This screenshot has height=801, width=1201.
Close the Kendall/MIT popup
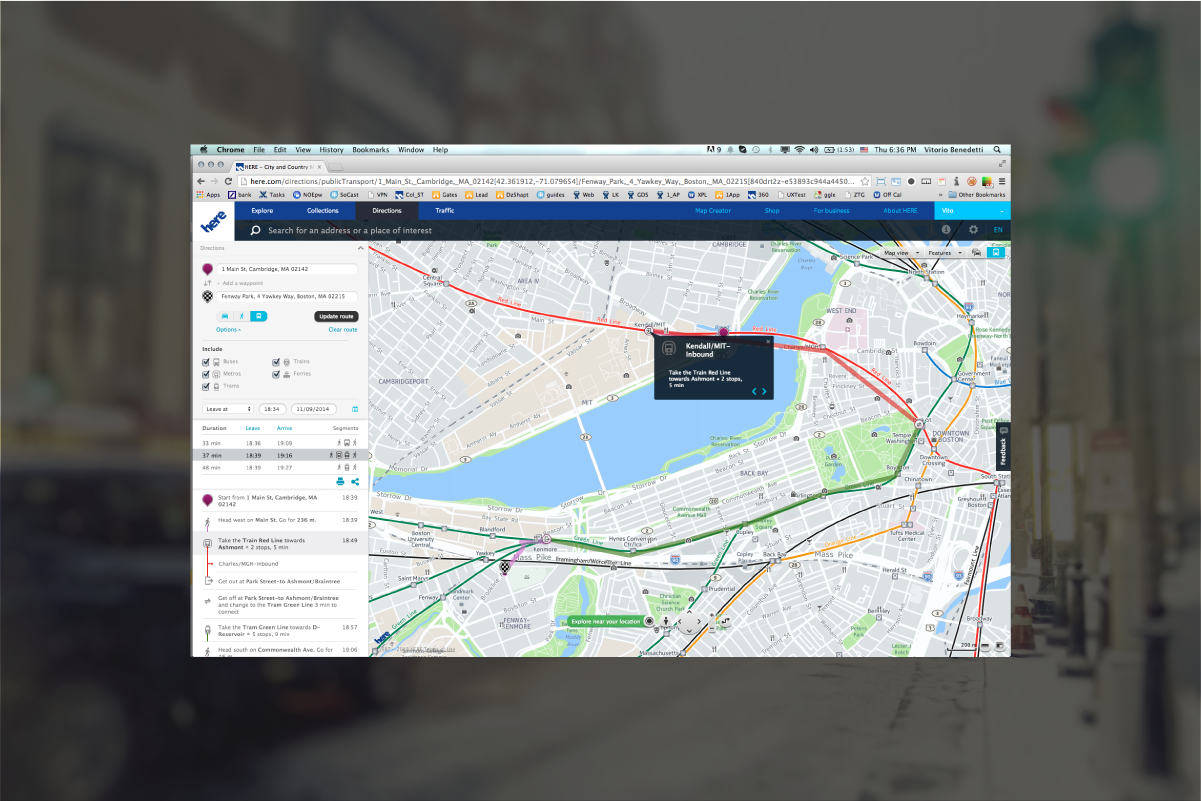(x=768, y=342)
